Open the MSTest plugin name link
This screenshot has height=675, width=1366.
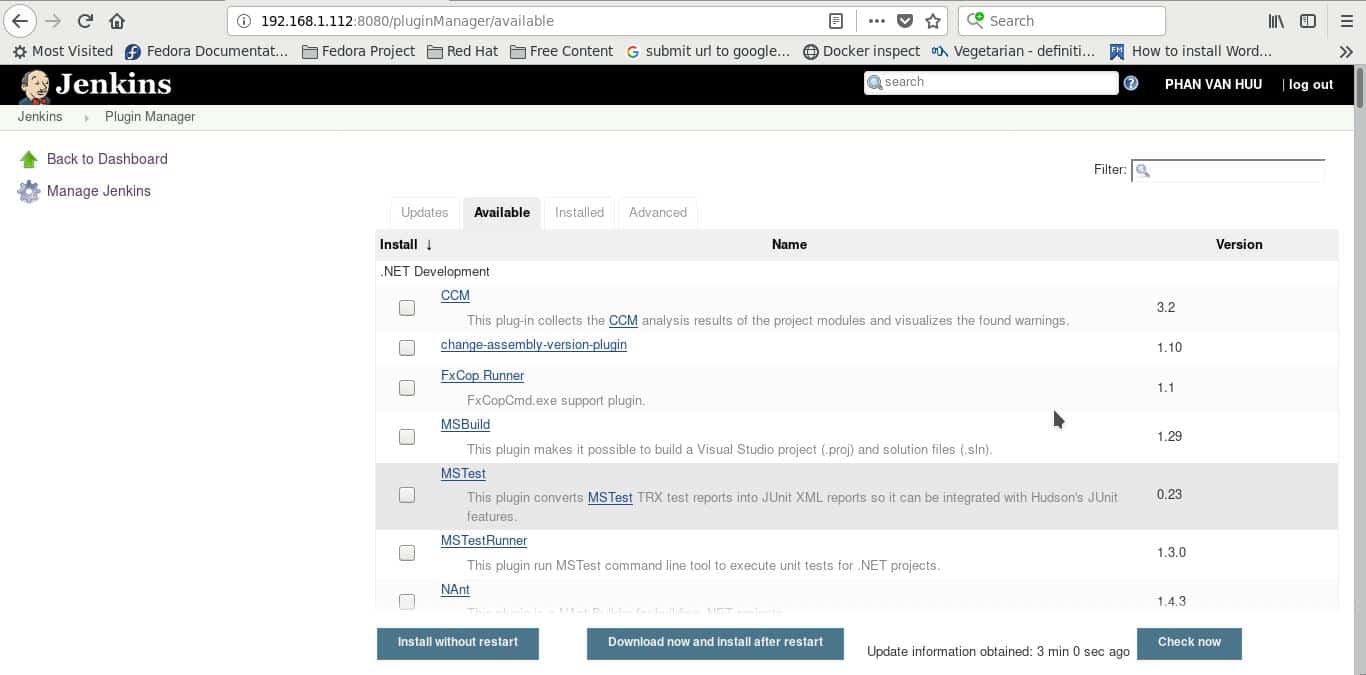tap(463, 474)
